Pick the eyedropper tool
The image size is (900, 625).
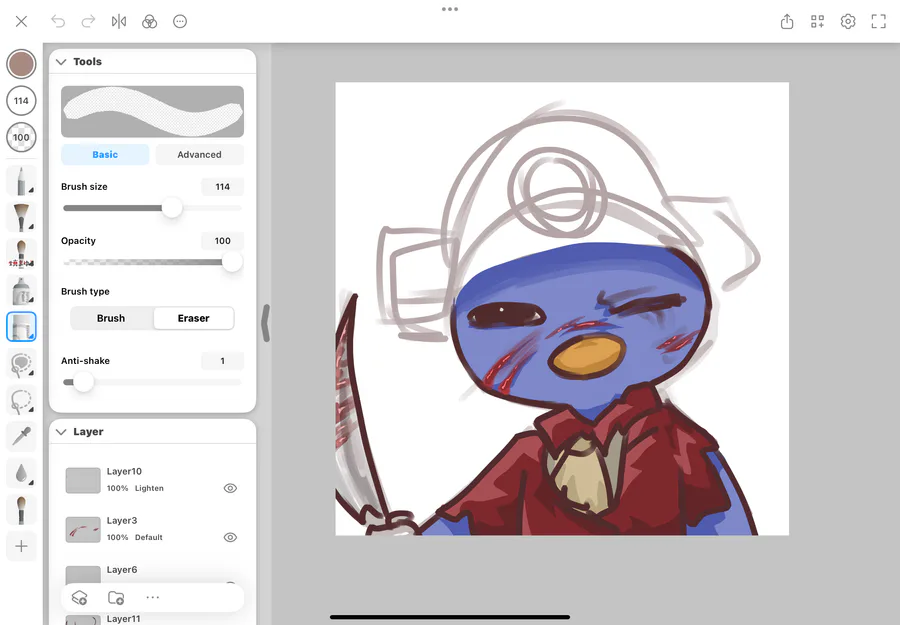(x=21, y=437)
